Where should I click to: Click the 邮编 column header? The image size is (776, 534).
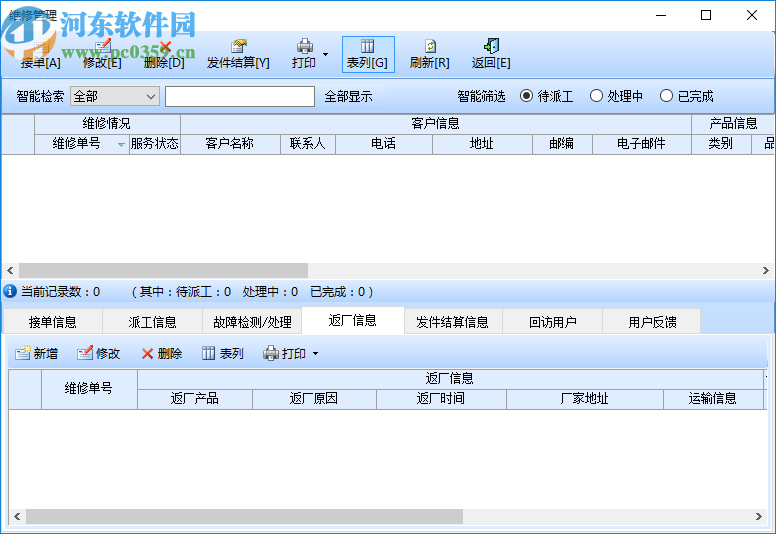562,144
